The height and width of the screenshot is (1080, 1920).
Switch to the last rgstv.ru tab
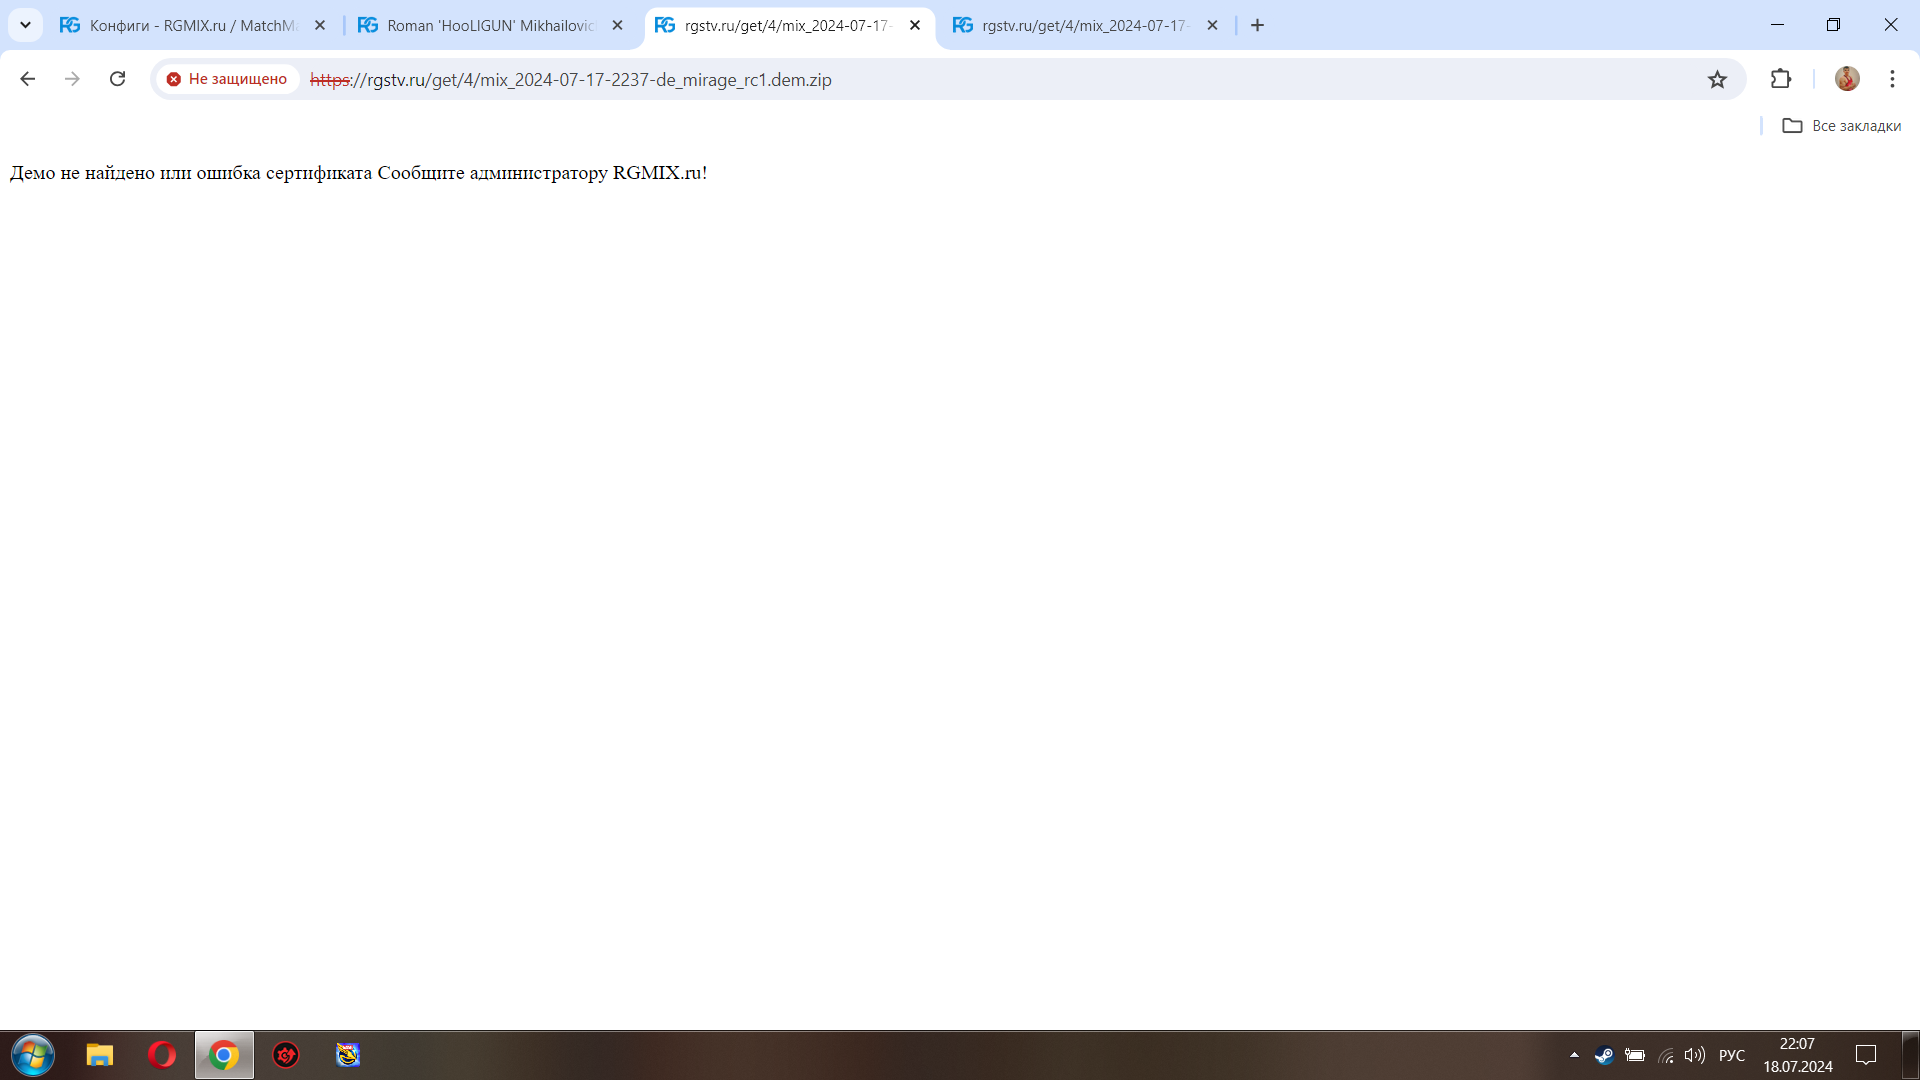tap(1085, 26)
